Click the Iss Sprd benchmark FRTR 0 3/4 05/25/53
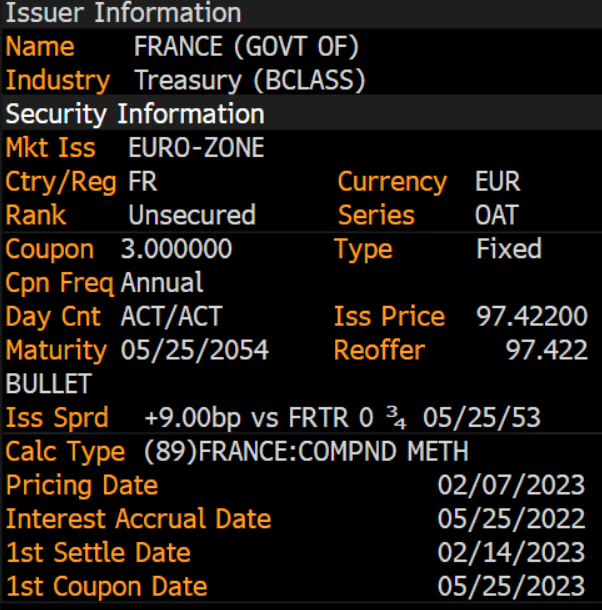The width and height of the screenshot is (602, 610). tap(414, 417)
